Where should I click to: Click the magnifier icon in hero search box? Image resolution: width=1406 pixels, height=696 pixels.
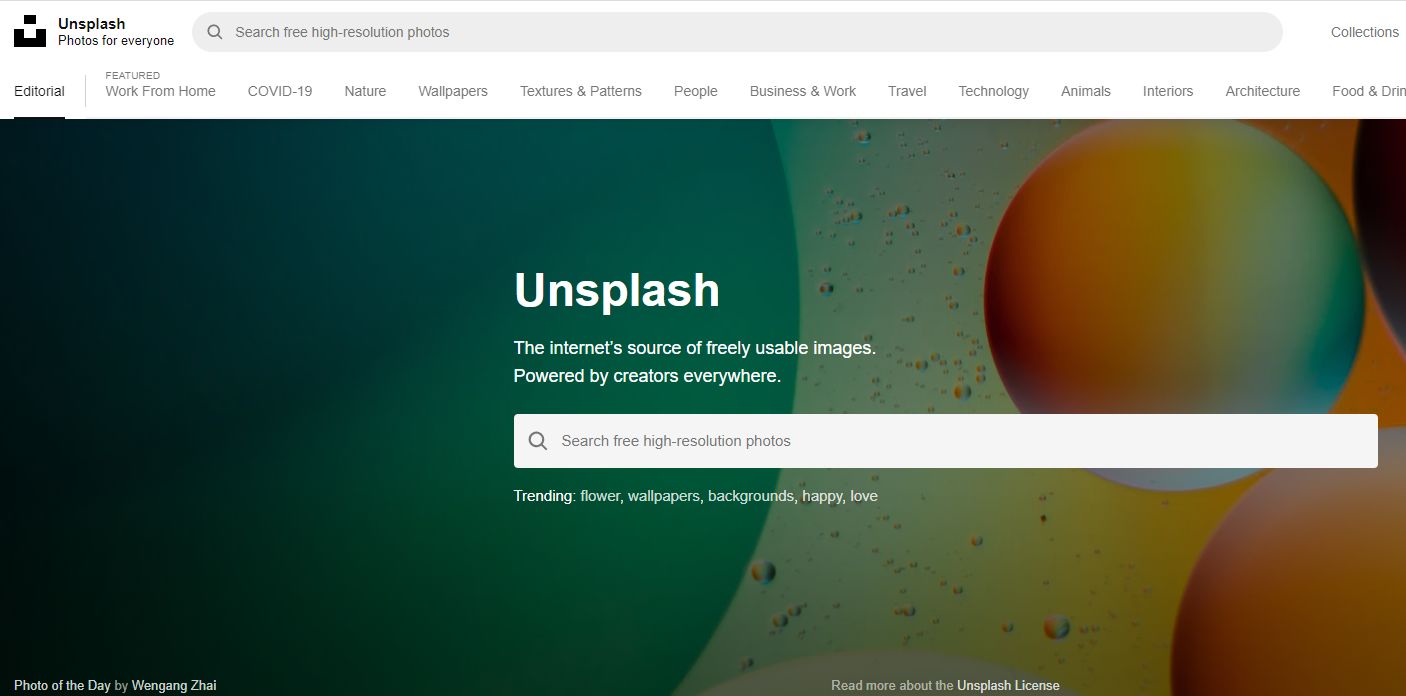coord(538,441)
